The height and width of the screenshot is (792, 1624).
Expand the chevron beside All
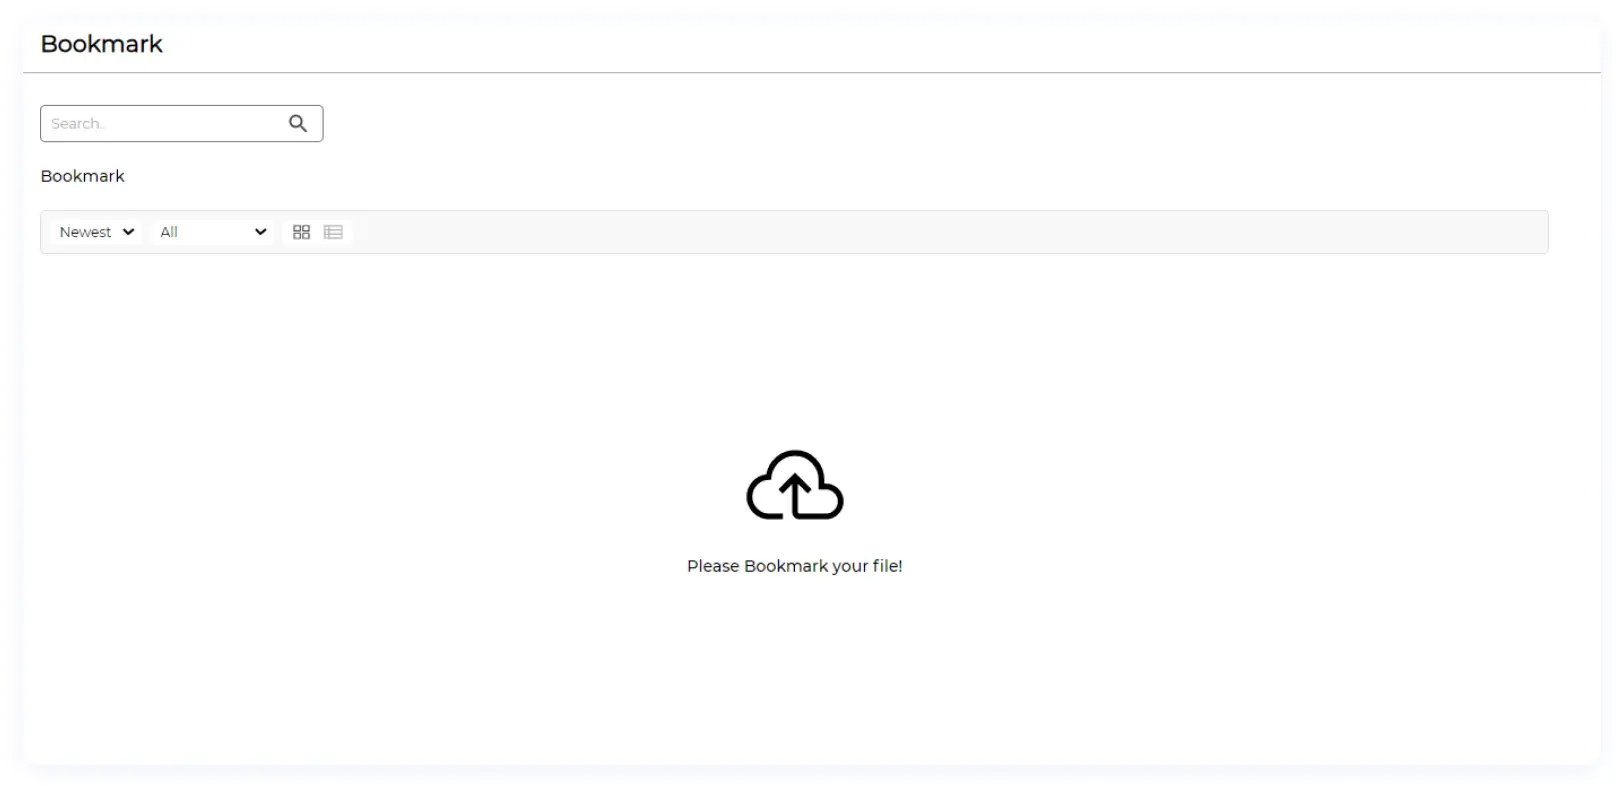[x=260, y=232]
